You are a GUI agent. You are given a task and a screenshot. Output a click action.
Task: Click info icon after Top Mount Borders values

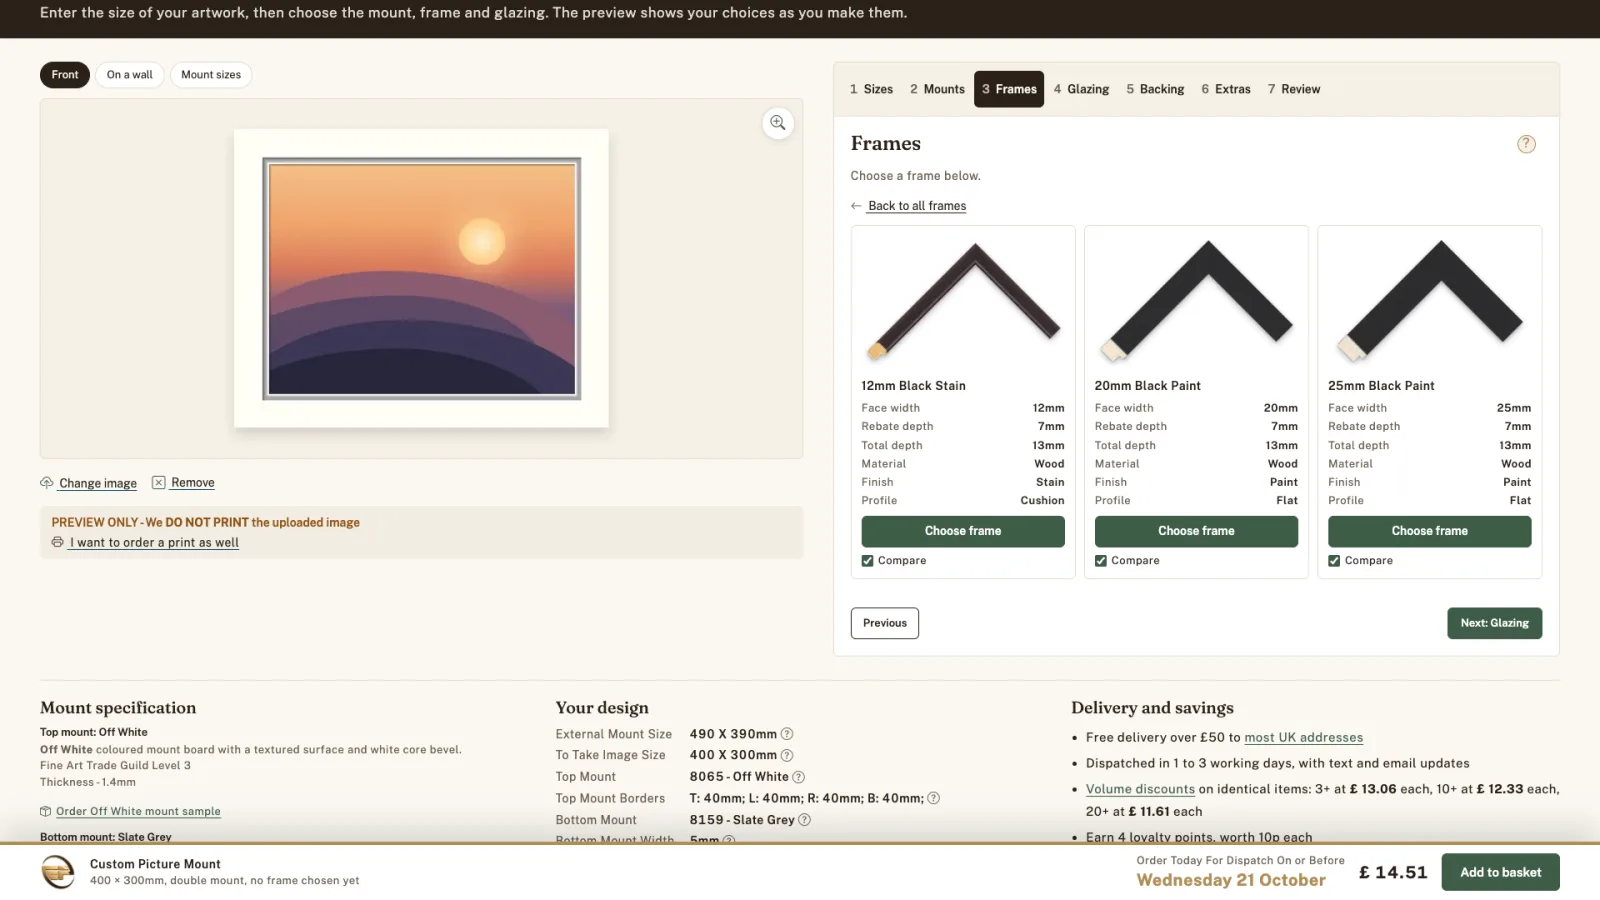pos(934,798)
